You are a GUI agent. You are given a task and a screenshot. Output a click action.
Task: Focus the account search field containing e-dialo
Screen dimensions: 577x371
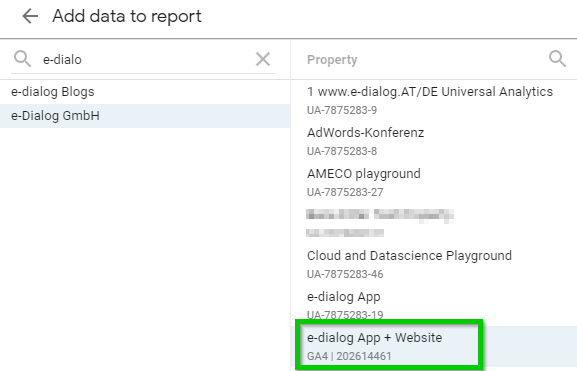click(144, 59)
